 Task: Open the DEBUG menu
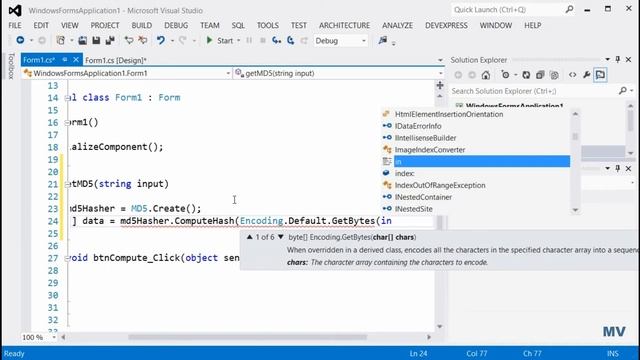176,25
